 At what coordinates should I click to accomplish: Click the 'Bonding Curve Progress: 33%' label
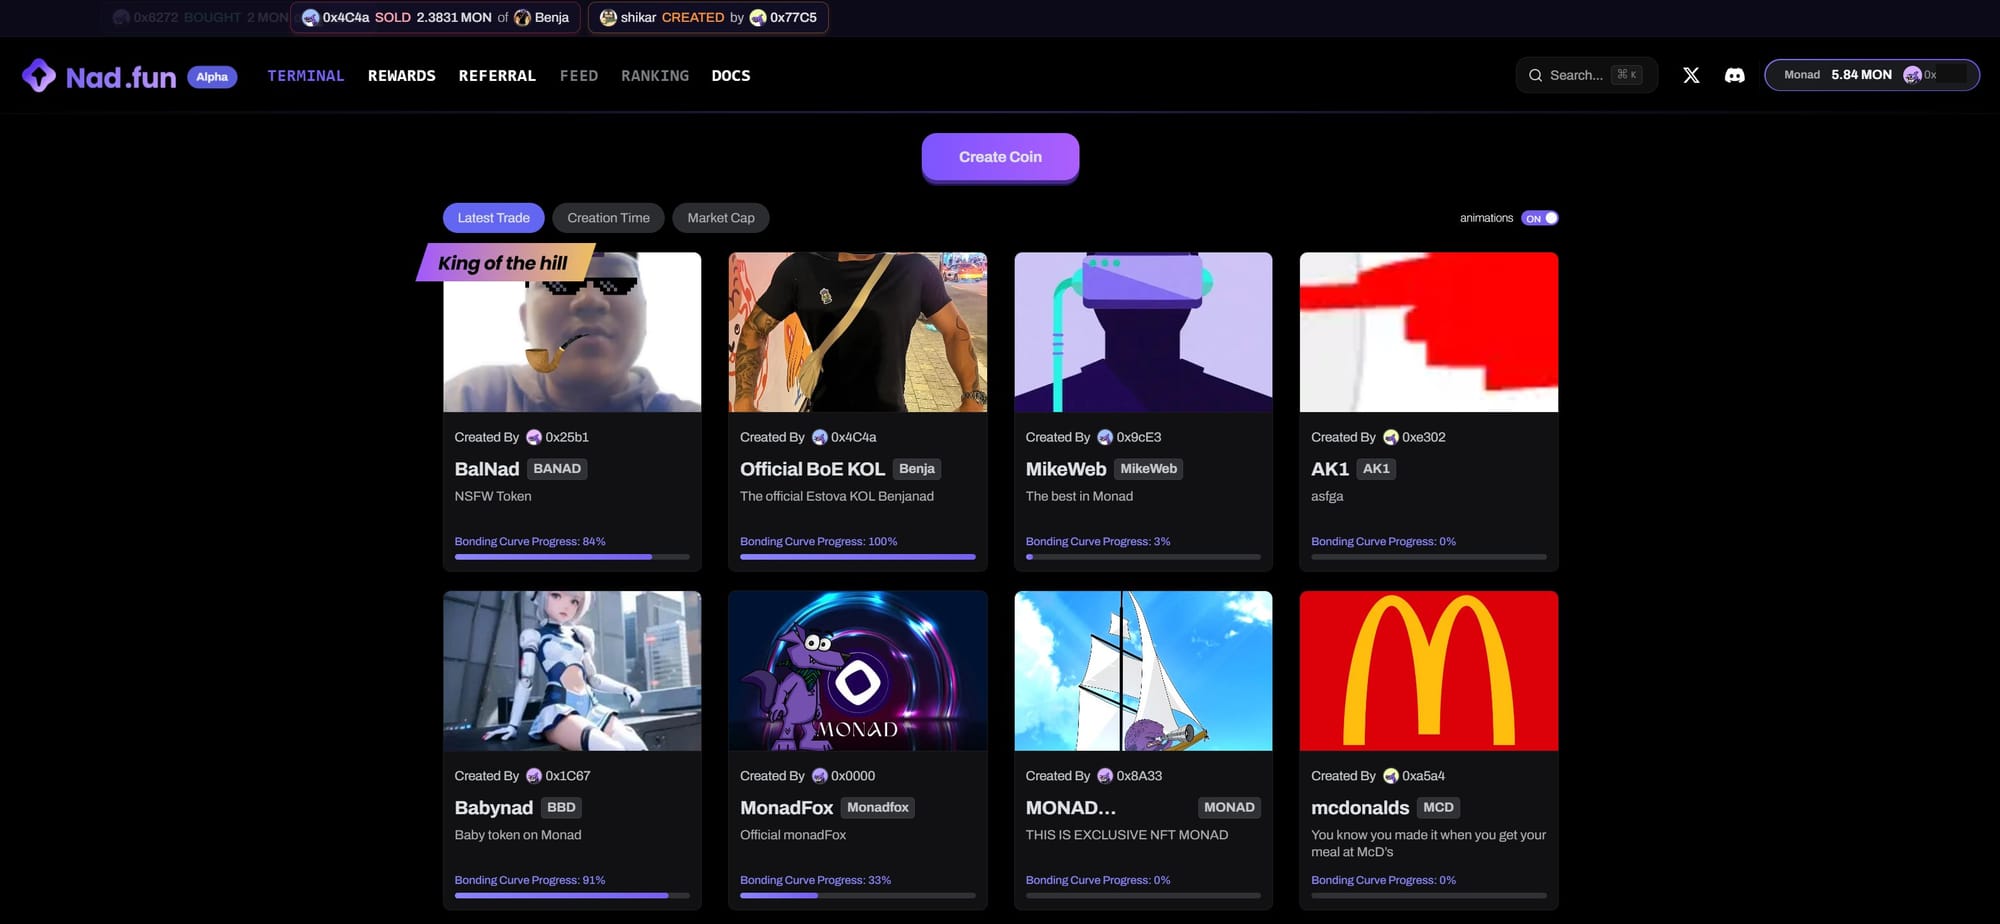[815, 880]
